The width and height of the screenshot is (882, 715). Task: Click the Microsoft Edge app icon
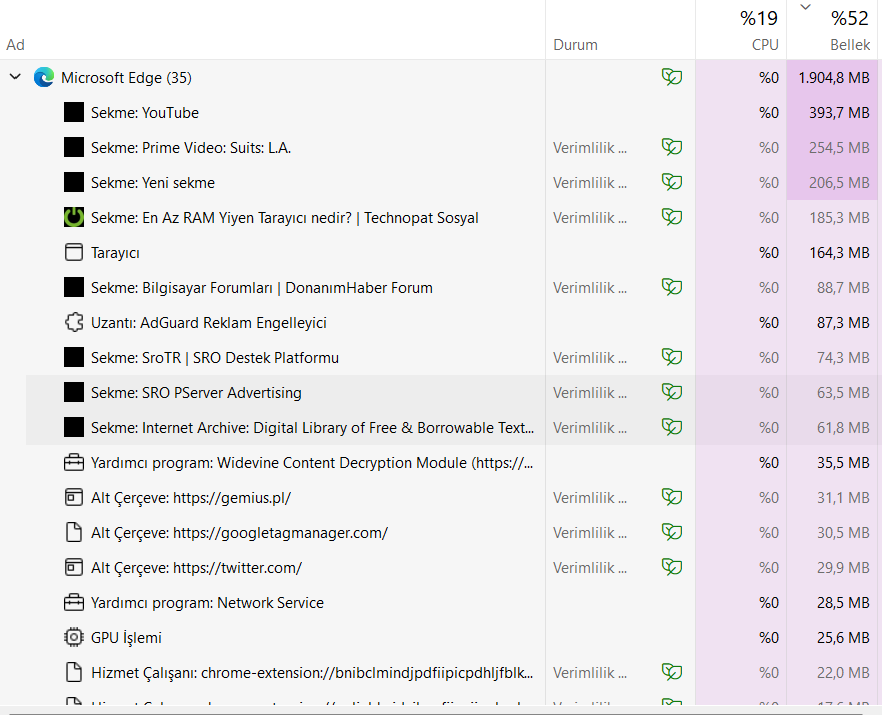43,78
